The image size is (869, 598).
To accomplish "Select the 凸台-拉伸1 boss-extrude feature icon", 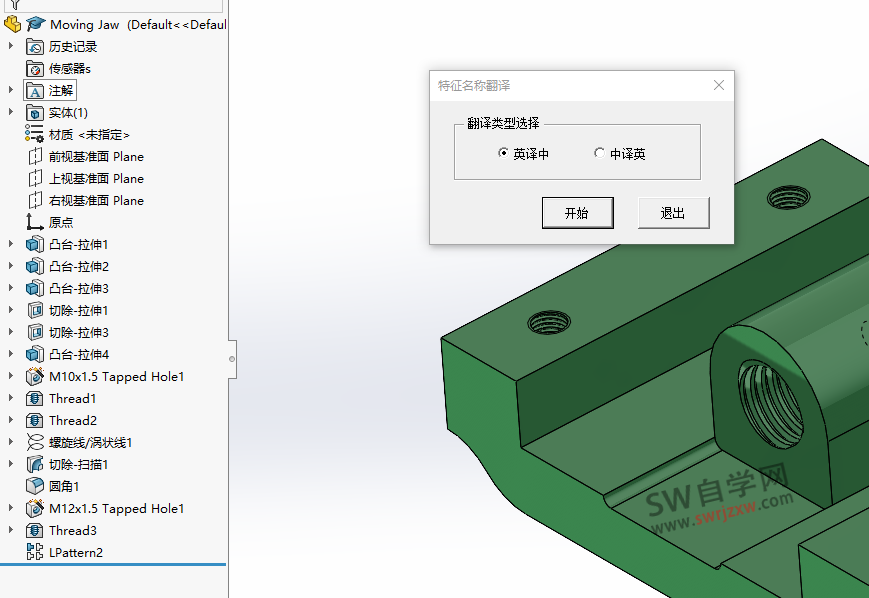I will click(34, 244).
